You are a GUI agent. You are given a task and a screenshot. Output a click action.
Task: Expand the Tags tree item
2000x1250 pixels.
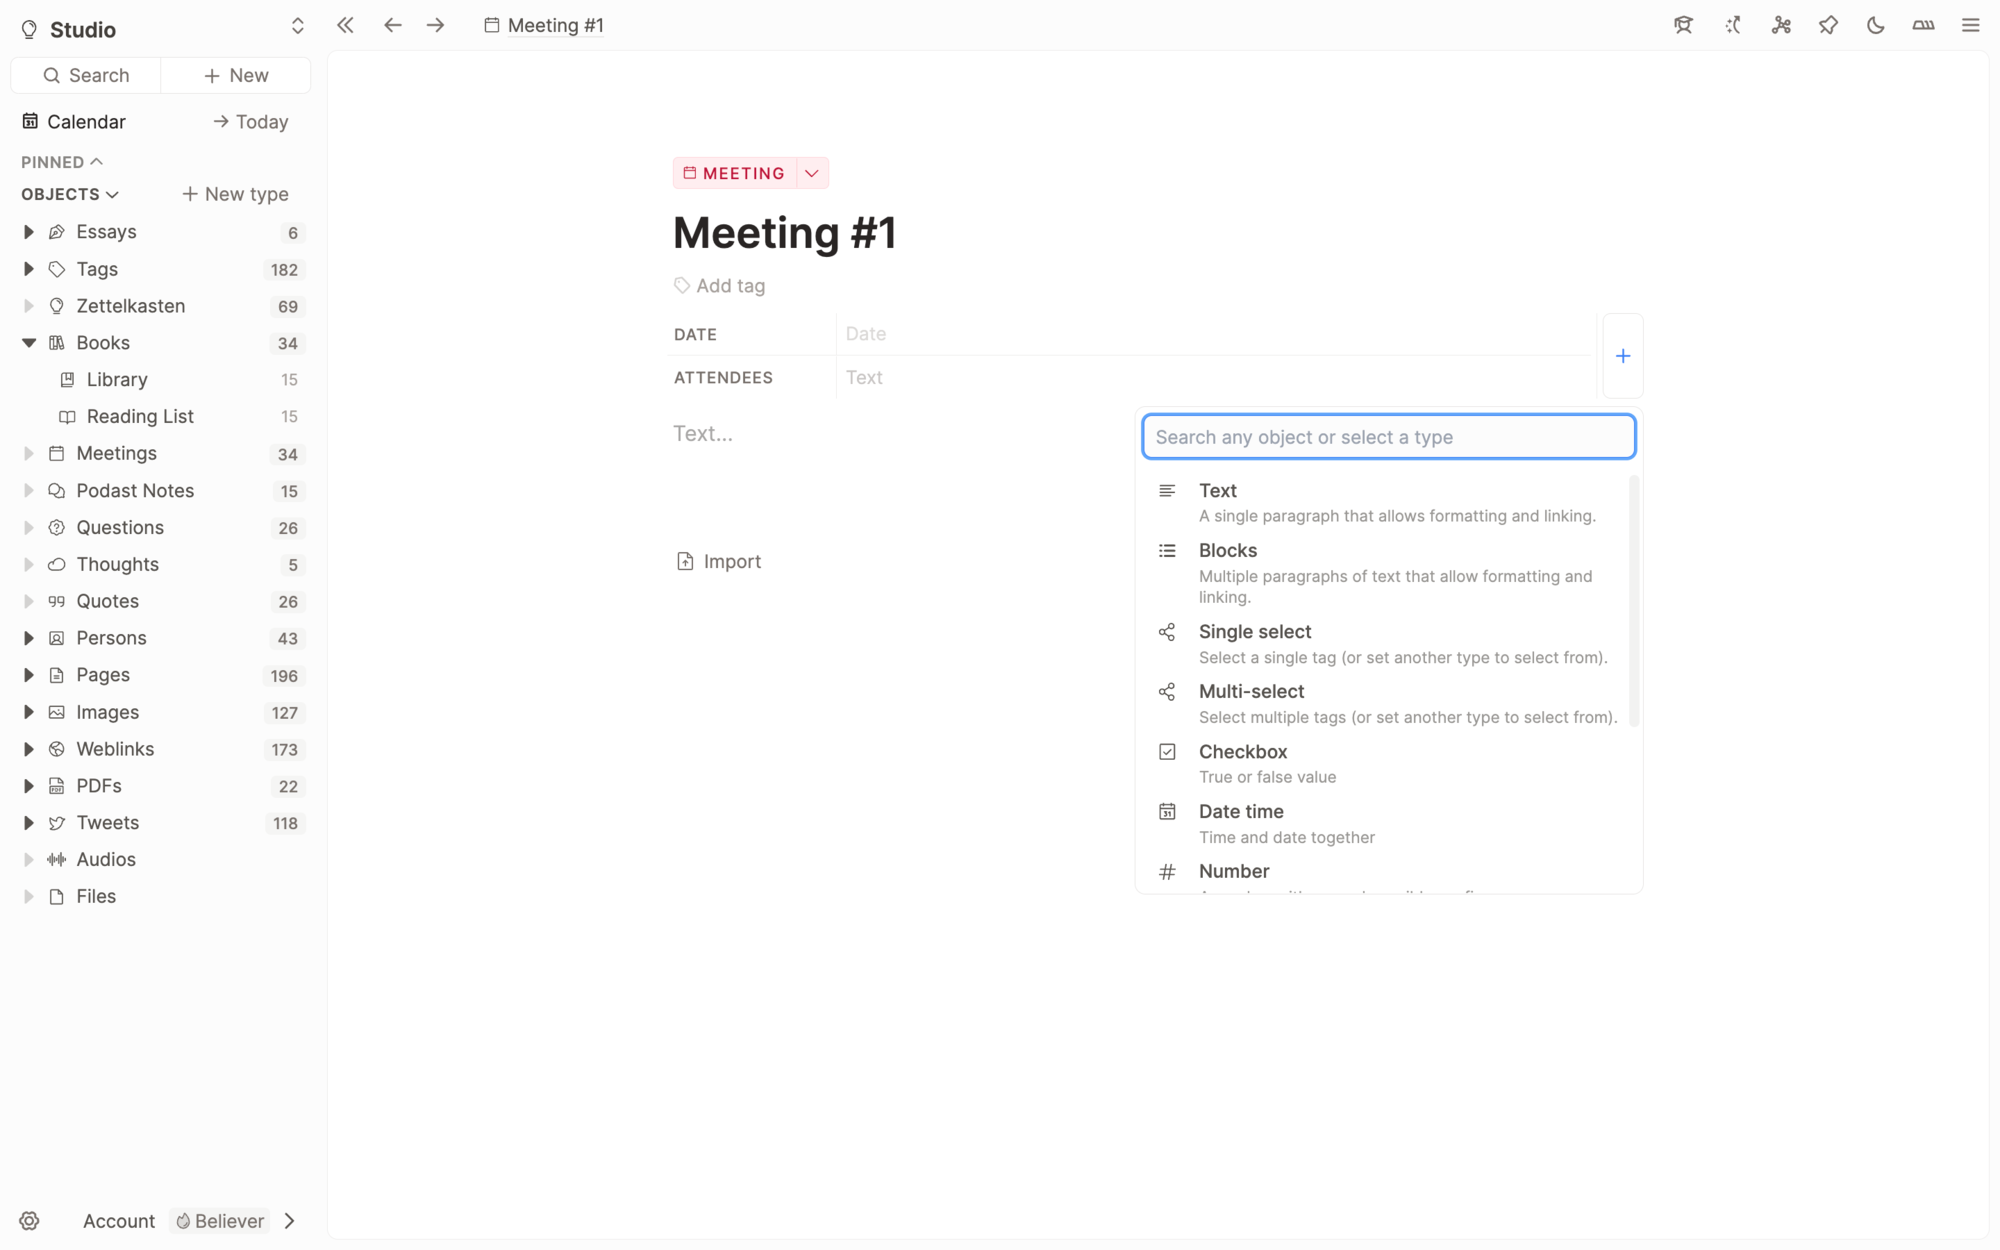(x=28, y=269)
